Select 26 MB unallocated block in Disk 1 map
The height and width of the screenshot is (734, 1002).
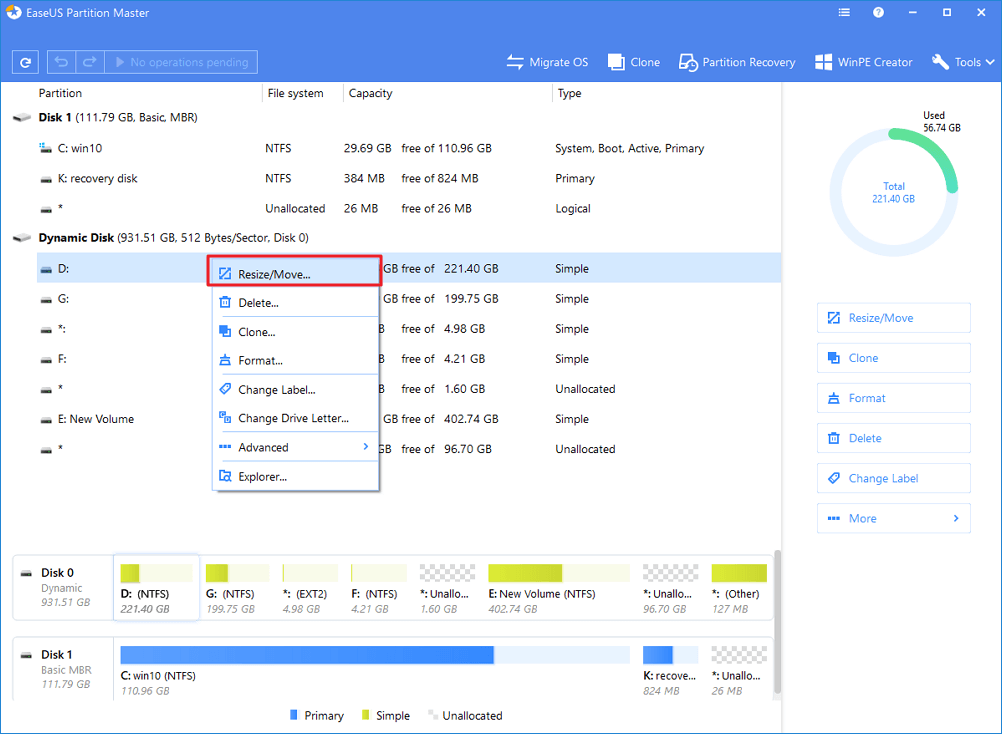click(739, 671)
